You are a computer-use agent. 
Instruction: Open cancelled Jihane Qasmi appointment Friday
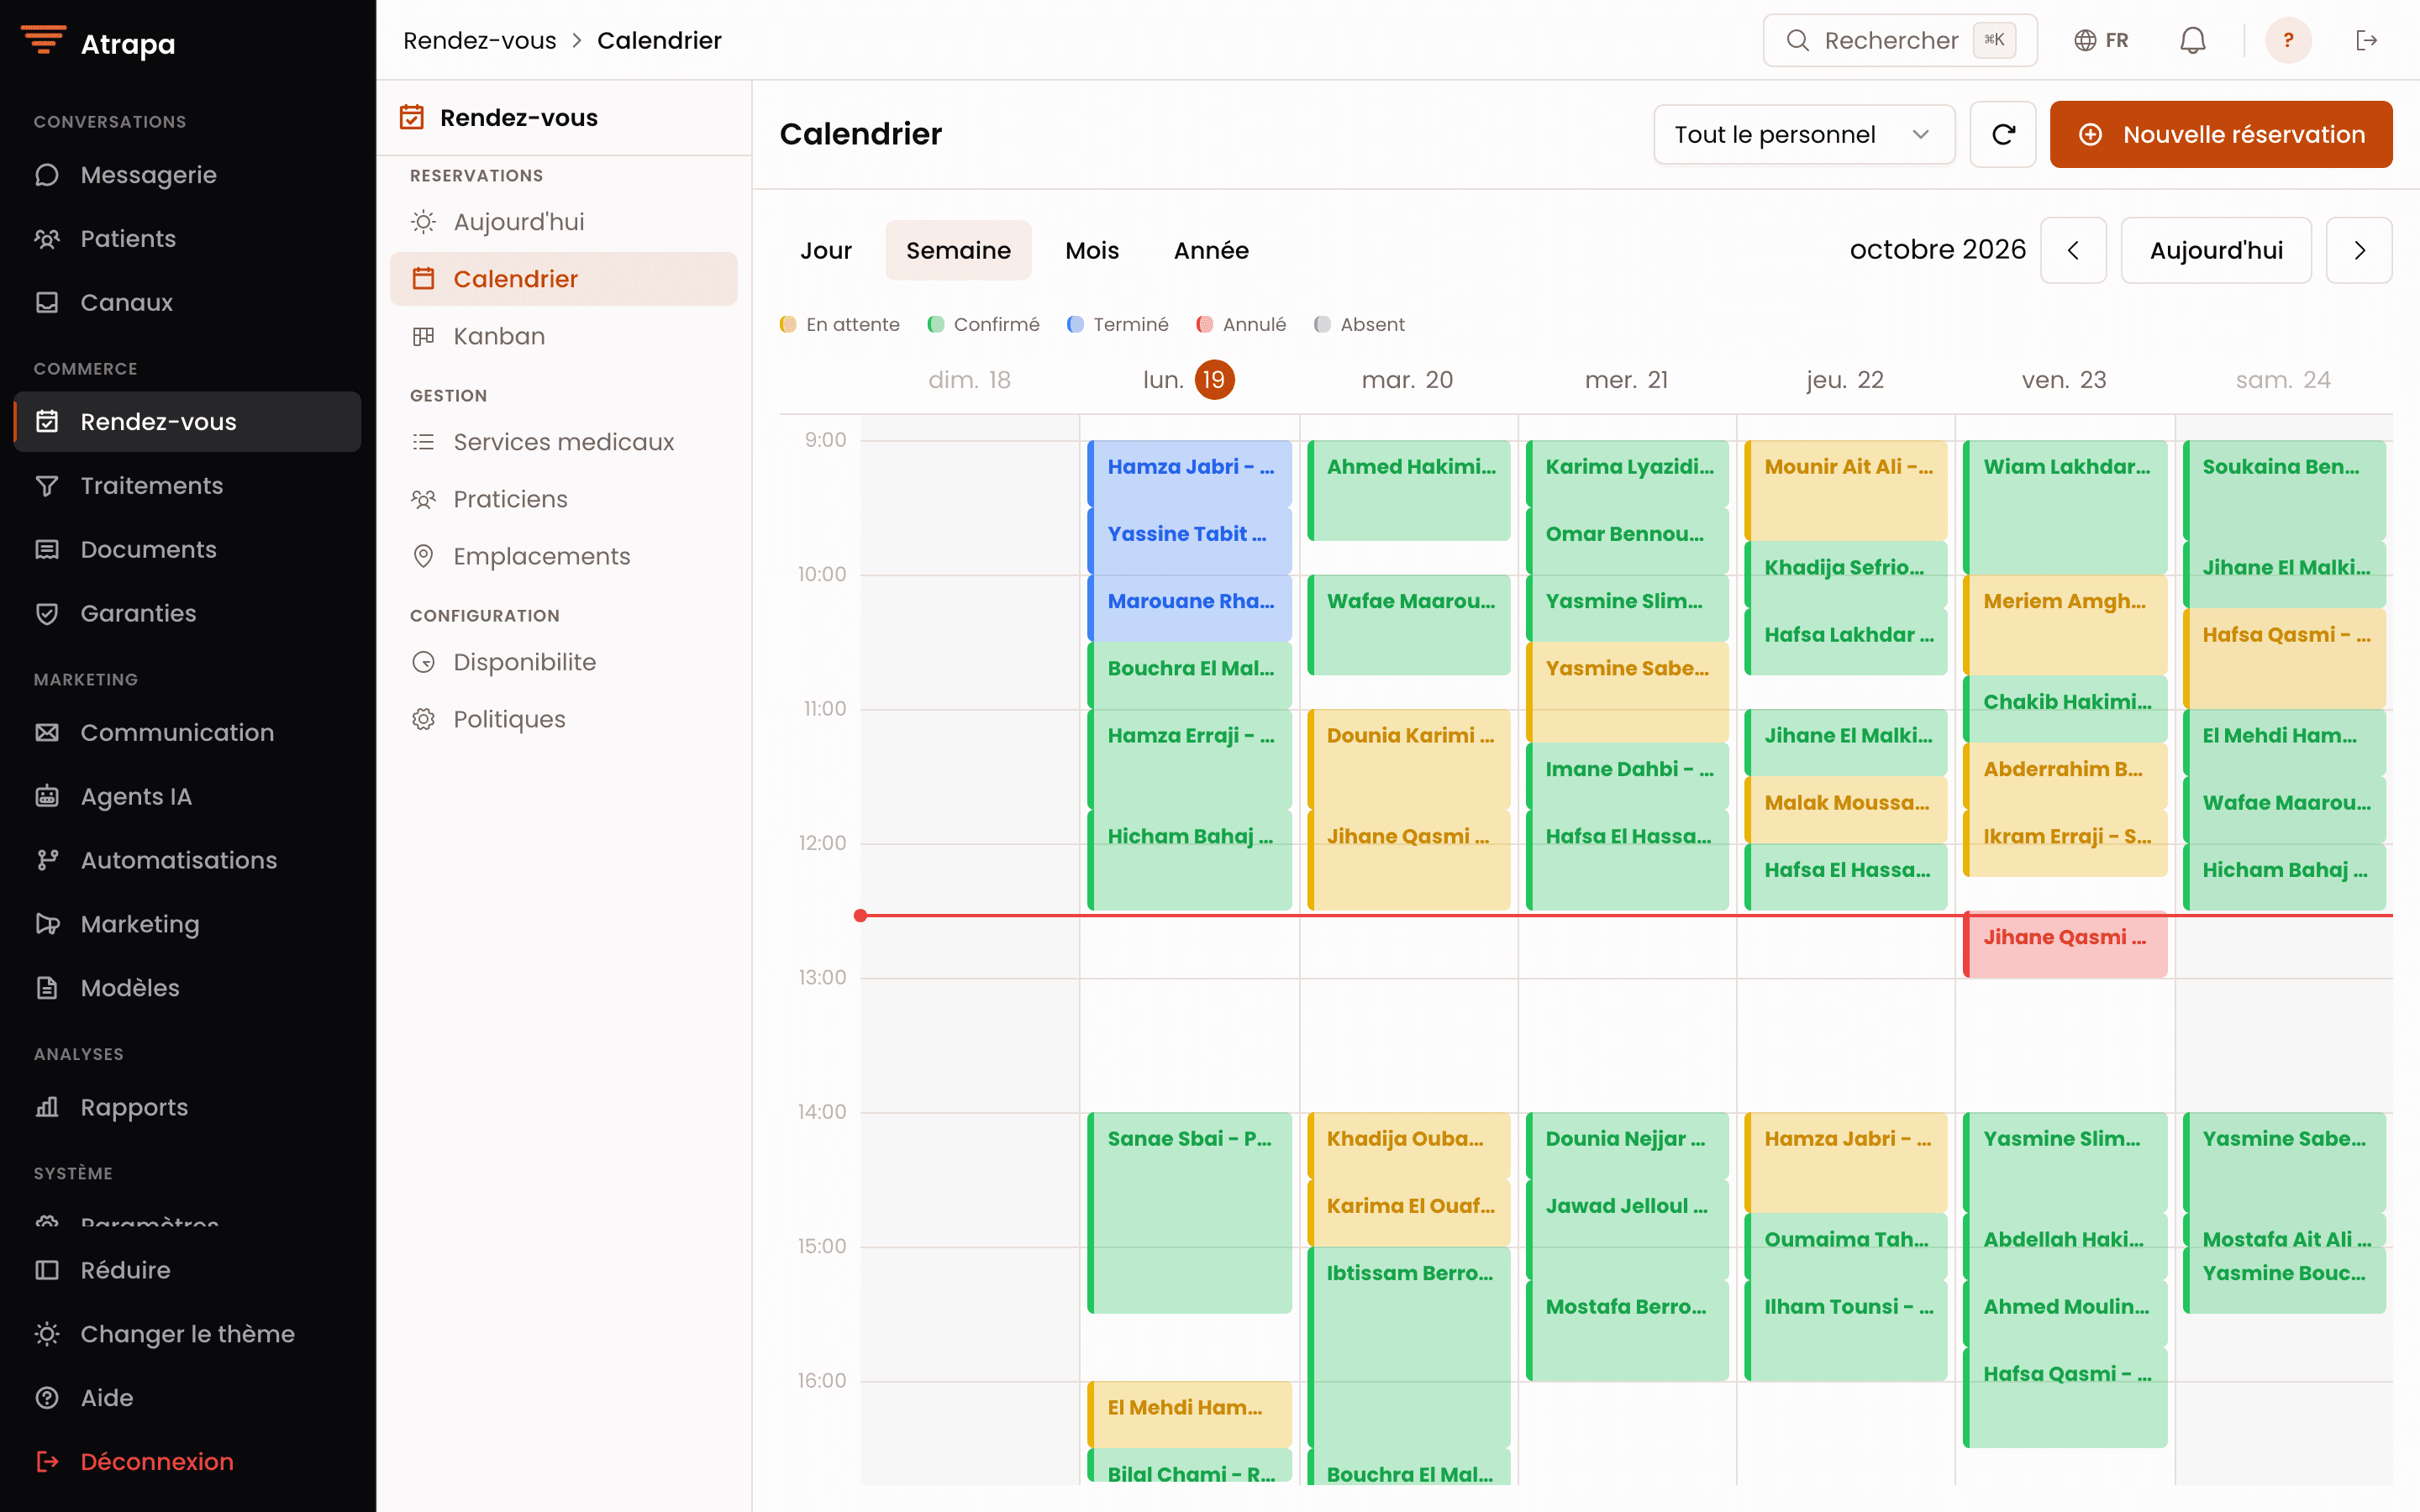click(2065, 944)
